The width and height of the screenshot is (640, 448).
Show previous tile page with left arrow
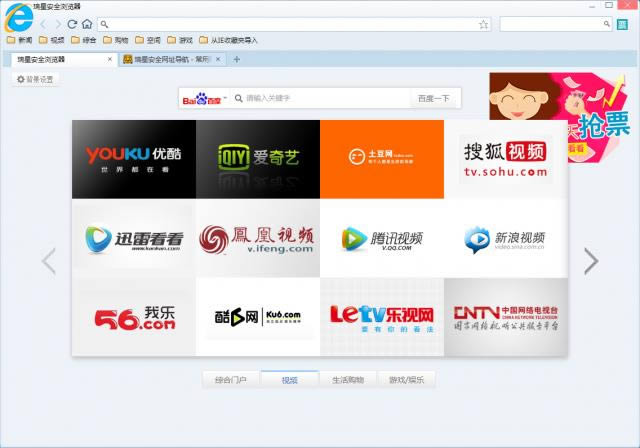[49, 261]
